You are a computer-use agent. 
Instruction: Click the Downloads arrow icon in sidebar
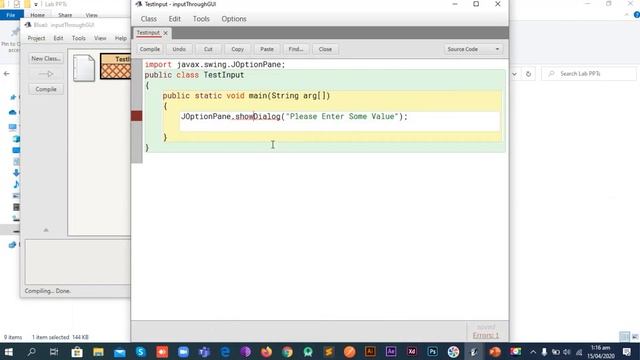pyautogui.click(x=16, y=173)
